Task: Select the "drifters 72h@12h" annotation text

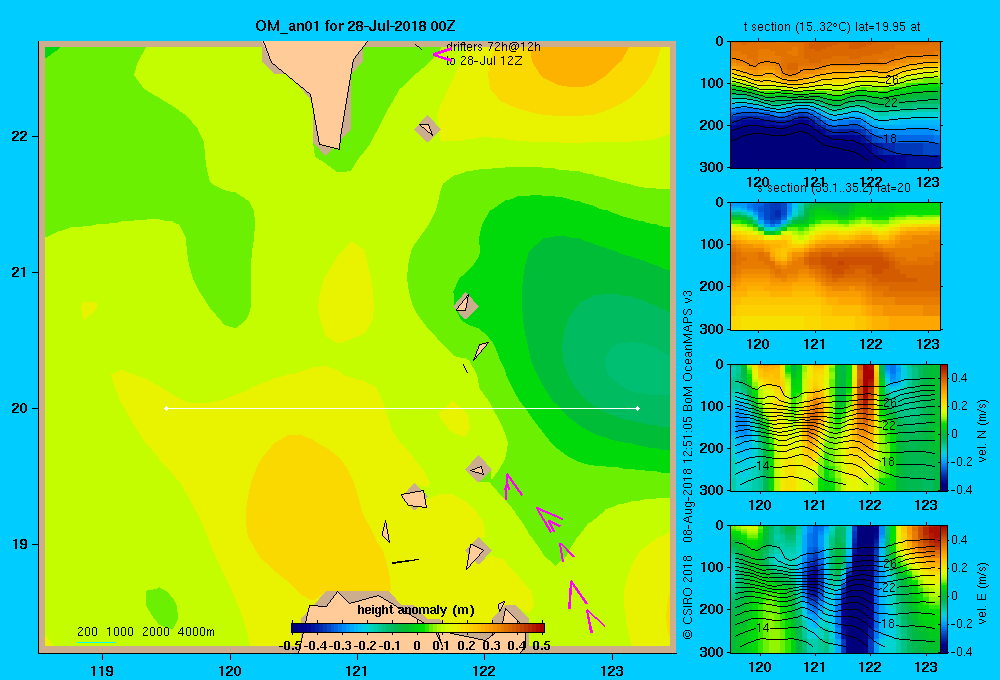Action: click(493, 47)
